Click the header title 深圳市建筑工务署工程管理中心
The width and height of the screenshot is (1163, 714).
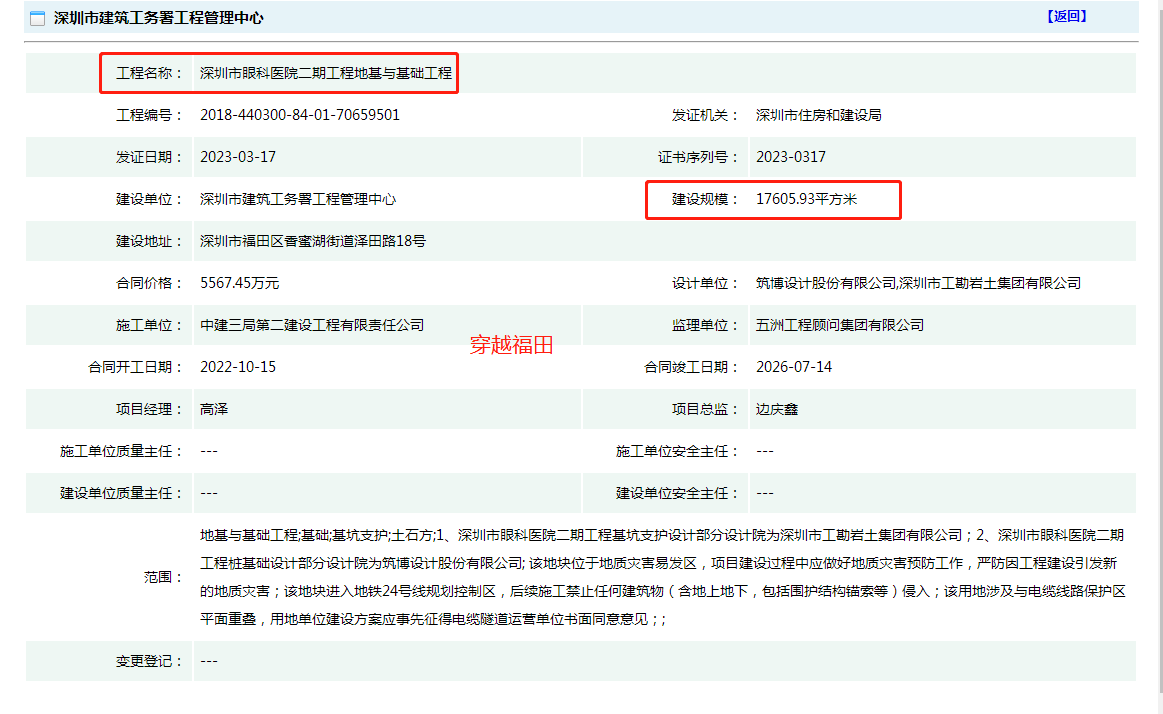(x=158, y=19)
